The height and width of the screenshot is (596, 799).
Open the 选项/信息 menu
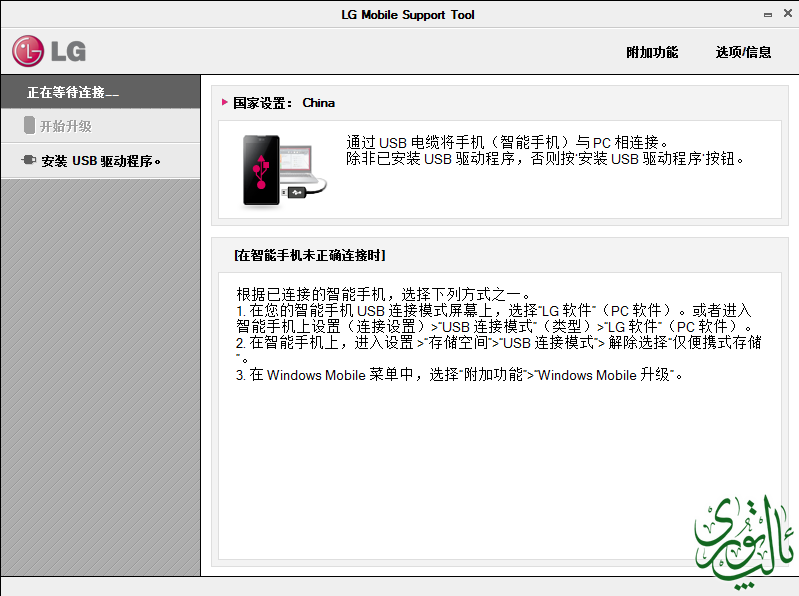[743, 52]
